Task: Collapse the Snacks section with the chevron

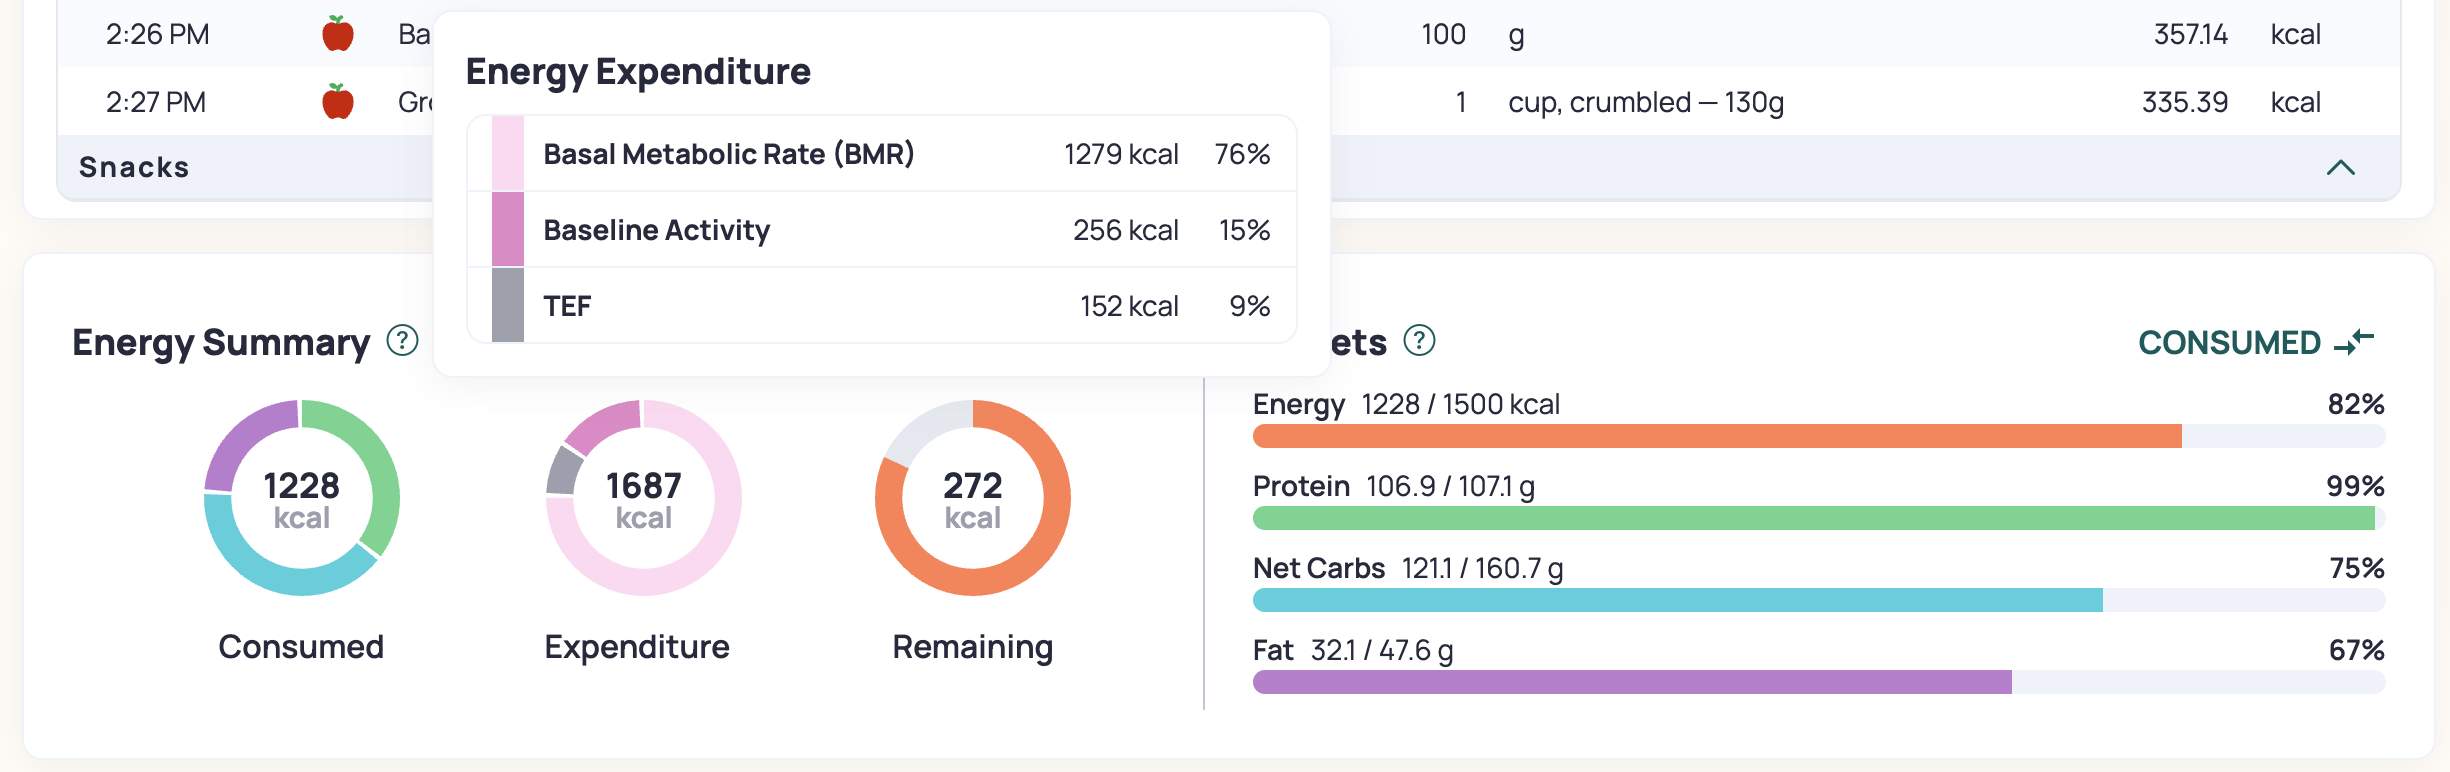Action: (2340, 167)
